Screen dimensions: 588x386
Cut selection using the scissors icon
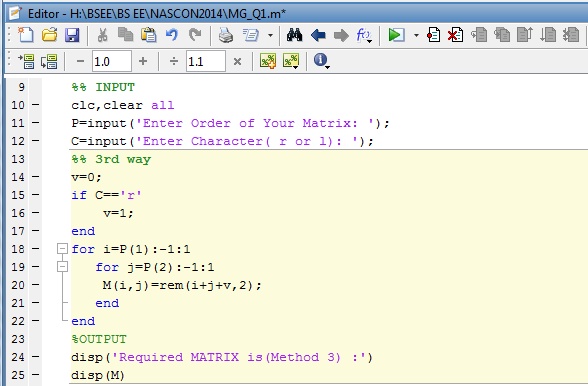[x=102, y=35]
